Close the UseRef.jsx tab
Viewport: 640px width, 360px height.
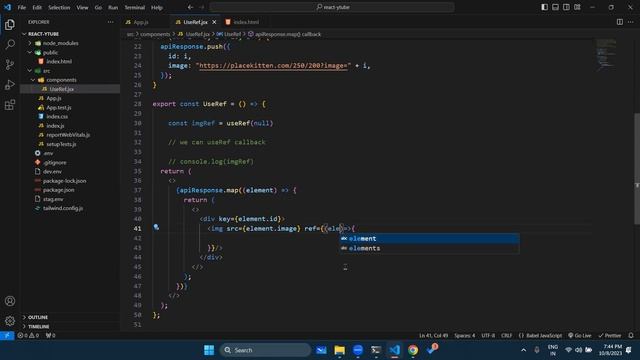tap(214, 22)
